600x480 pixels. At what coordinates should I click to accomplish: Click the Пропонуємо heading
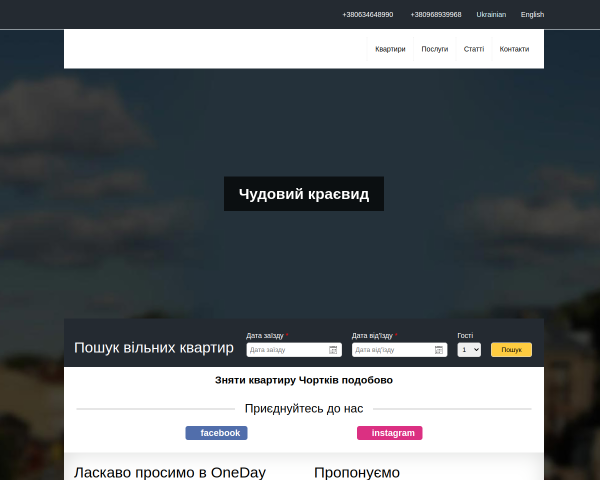[357, 473]
